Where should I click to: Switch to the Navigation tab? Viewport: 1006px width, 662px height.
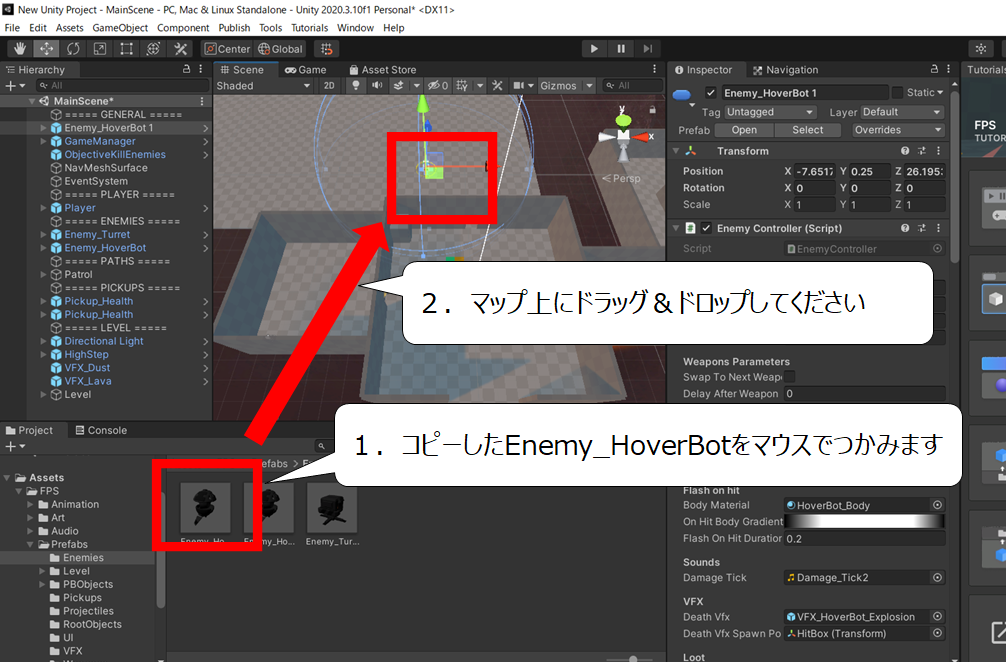(x=785, y=69)
